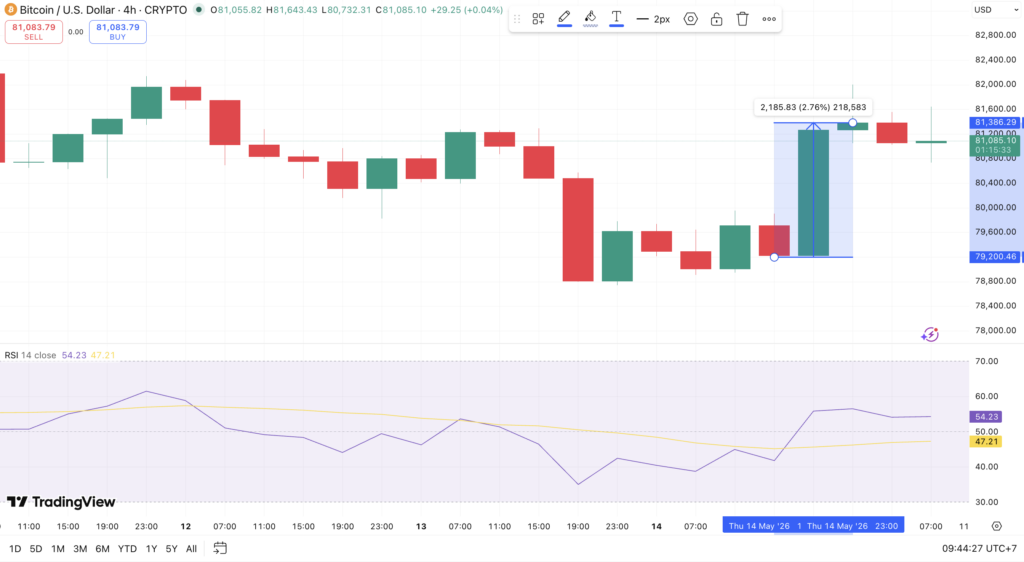Click the 82,800.00 price scale label

[995, 35]
